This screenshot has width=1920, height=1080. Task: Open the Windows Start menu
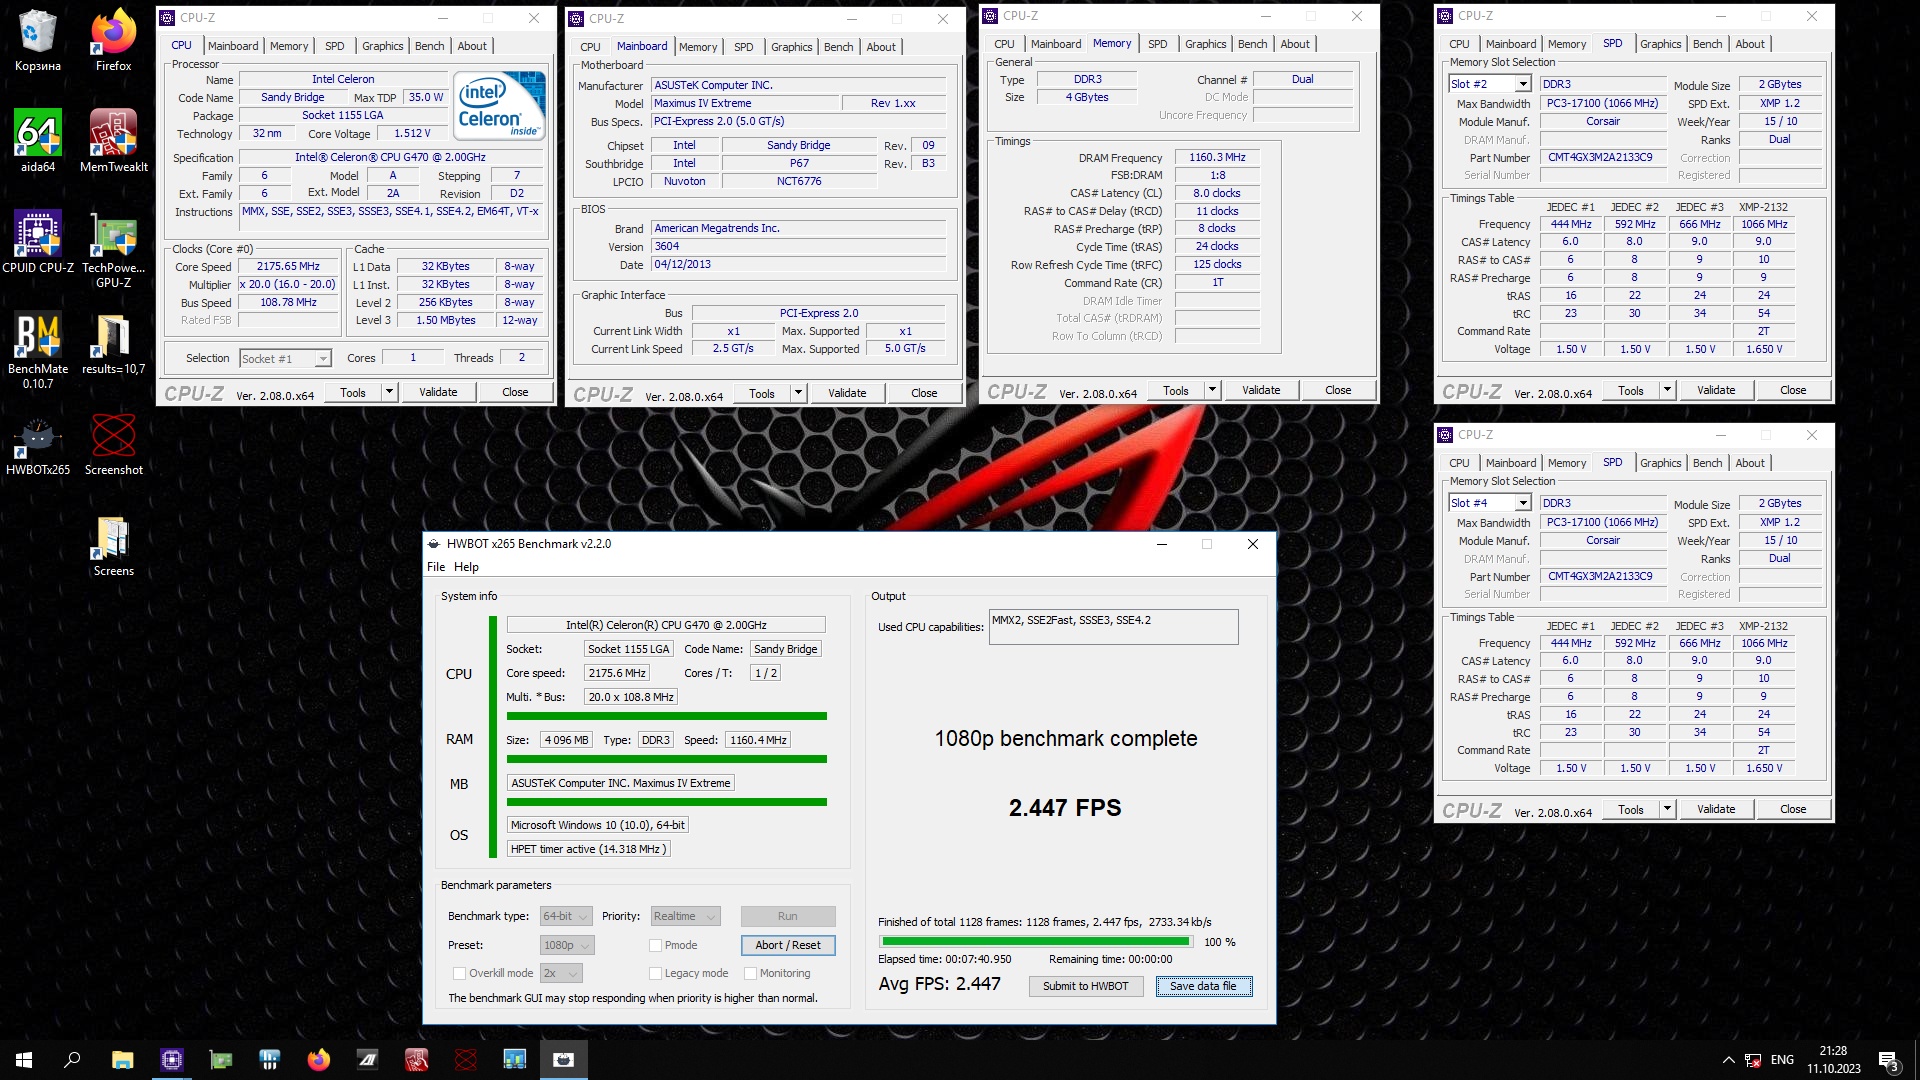24,1060
